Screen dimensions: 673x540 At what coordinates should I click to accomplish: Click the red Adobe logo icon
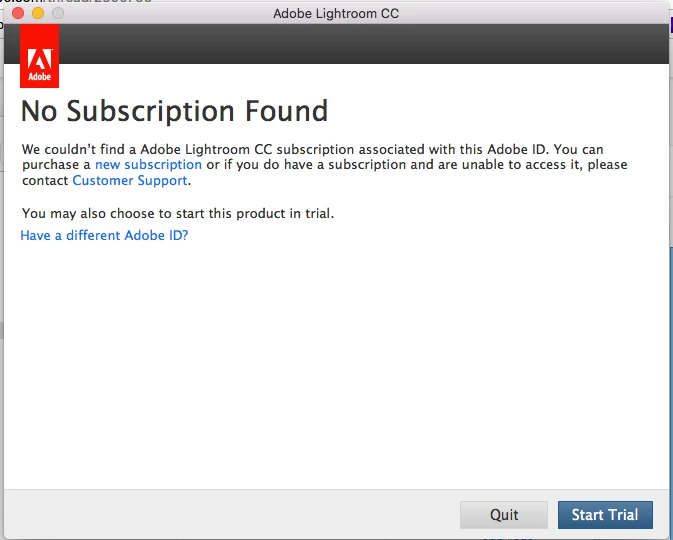pyautogui.click(x=39, y=56)
